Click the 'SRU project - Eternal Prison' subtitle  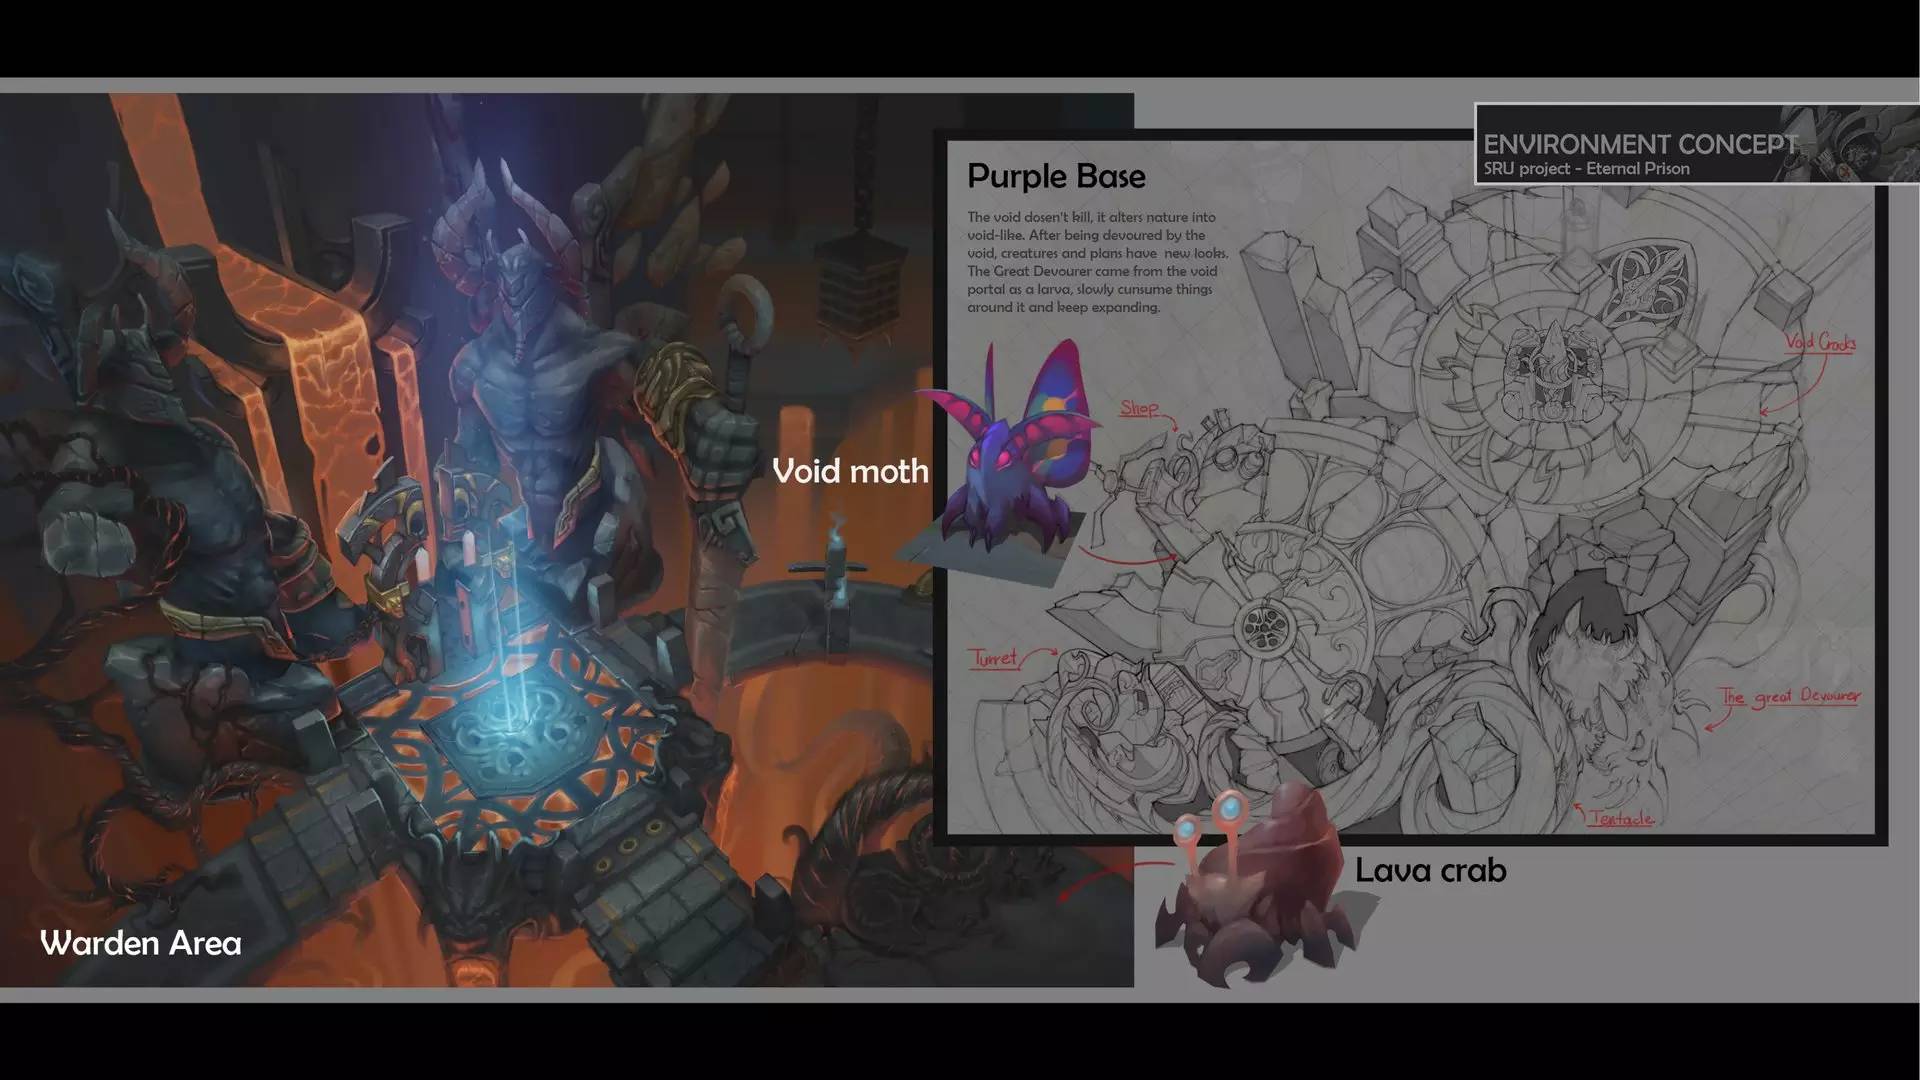point(1586,169)
